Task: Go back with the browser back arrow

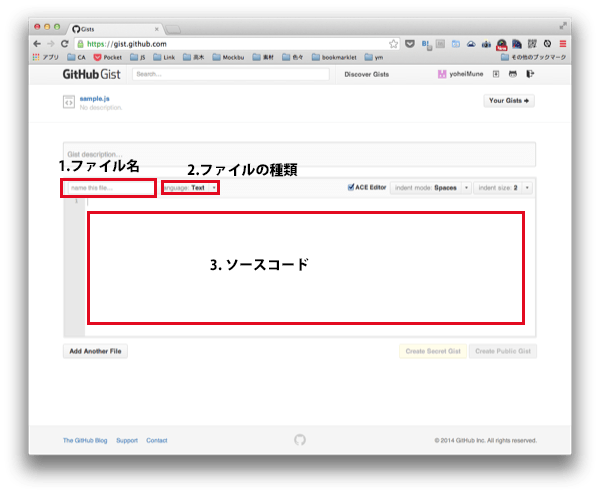Action: 37,44
